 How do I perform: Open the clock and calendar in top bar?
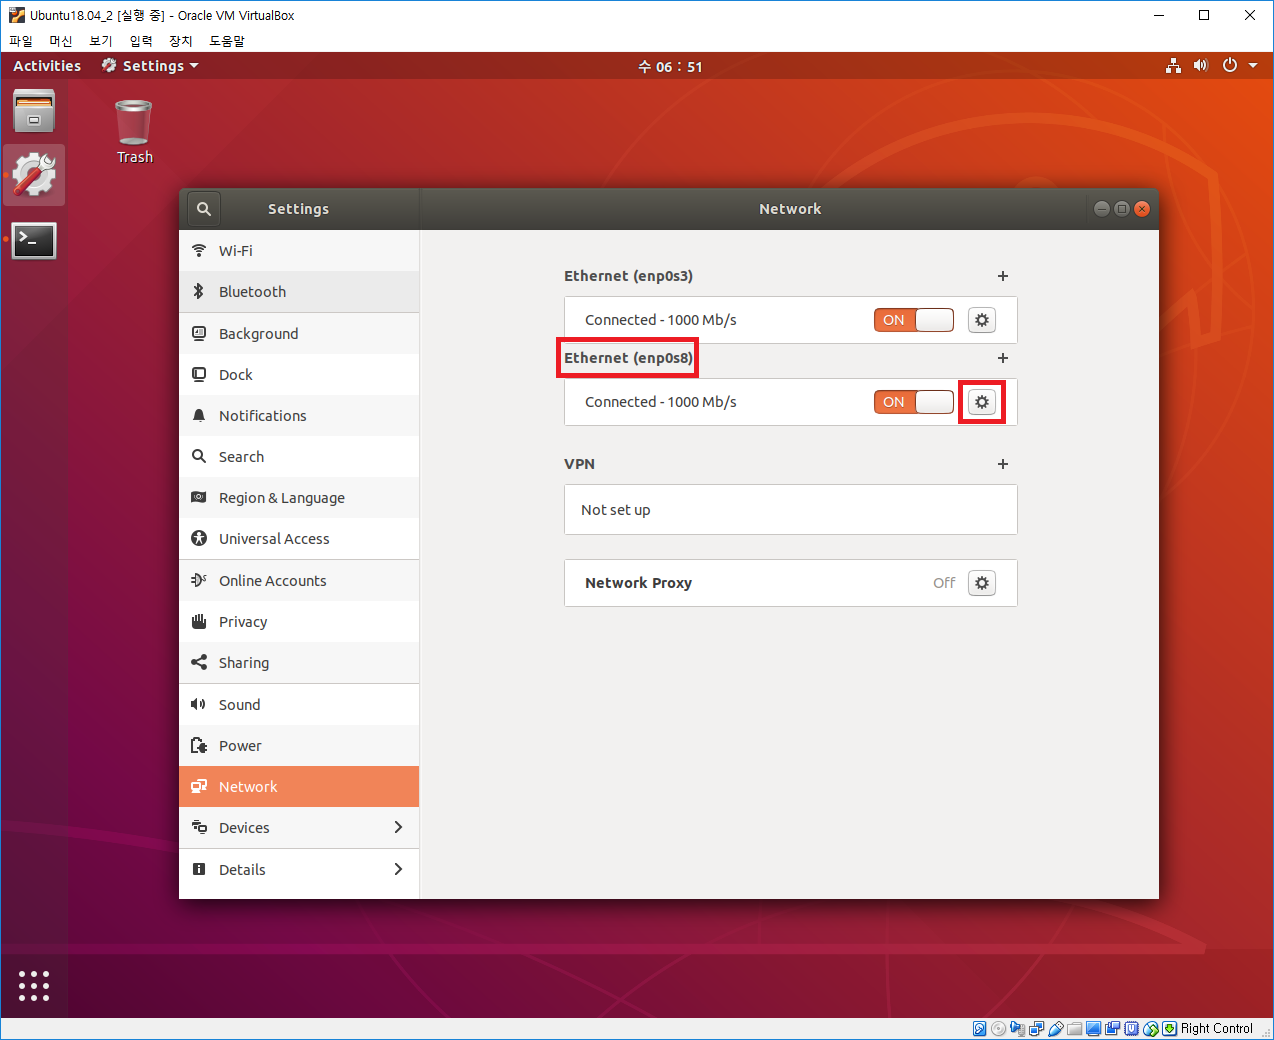(x=670, y=67)
